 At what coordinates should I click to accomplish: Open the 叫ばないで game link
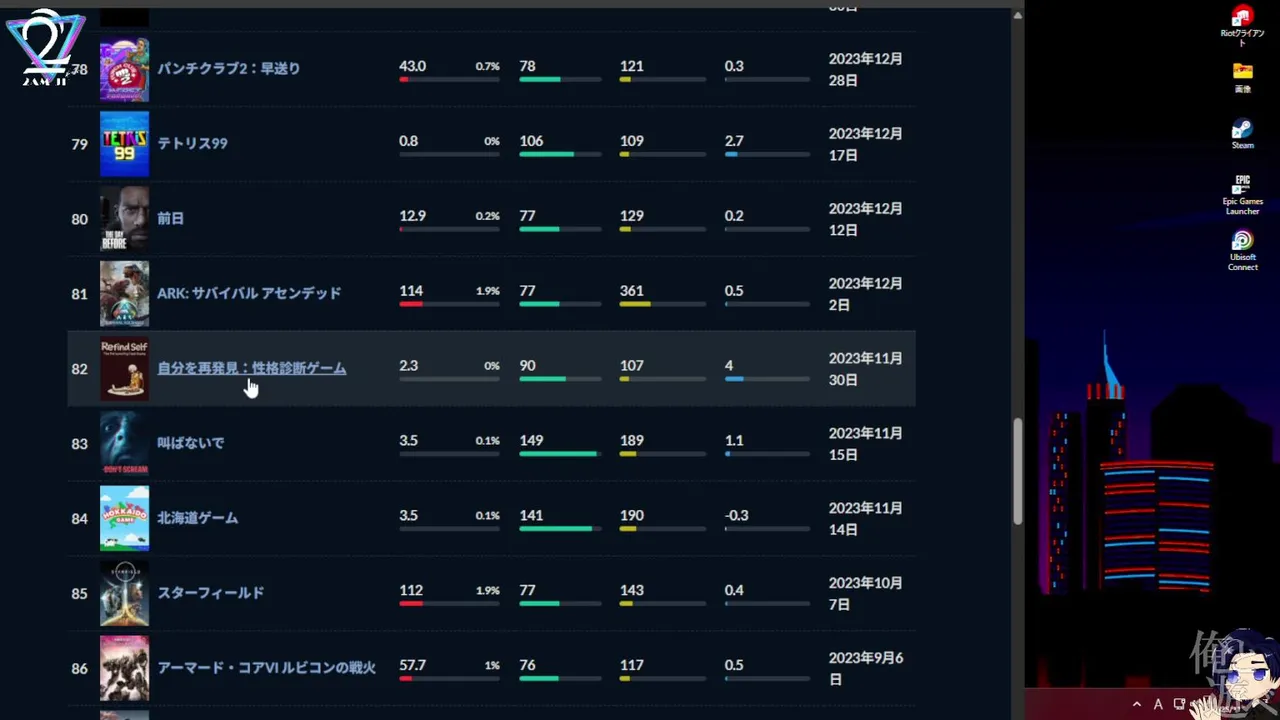(190, 443)
